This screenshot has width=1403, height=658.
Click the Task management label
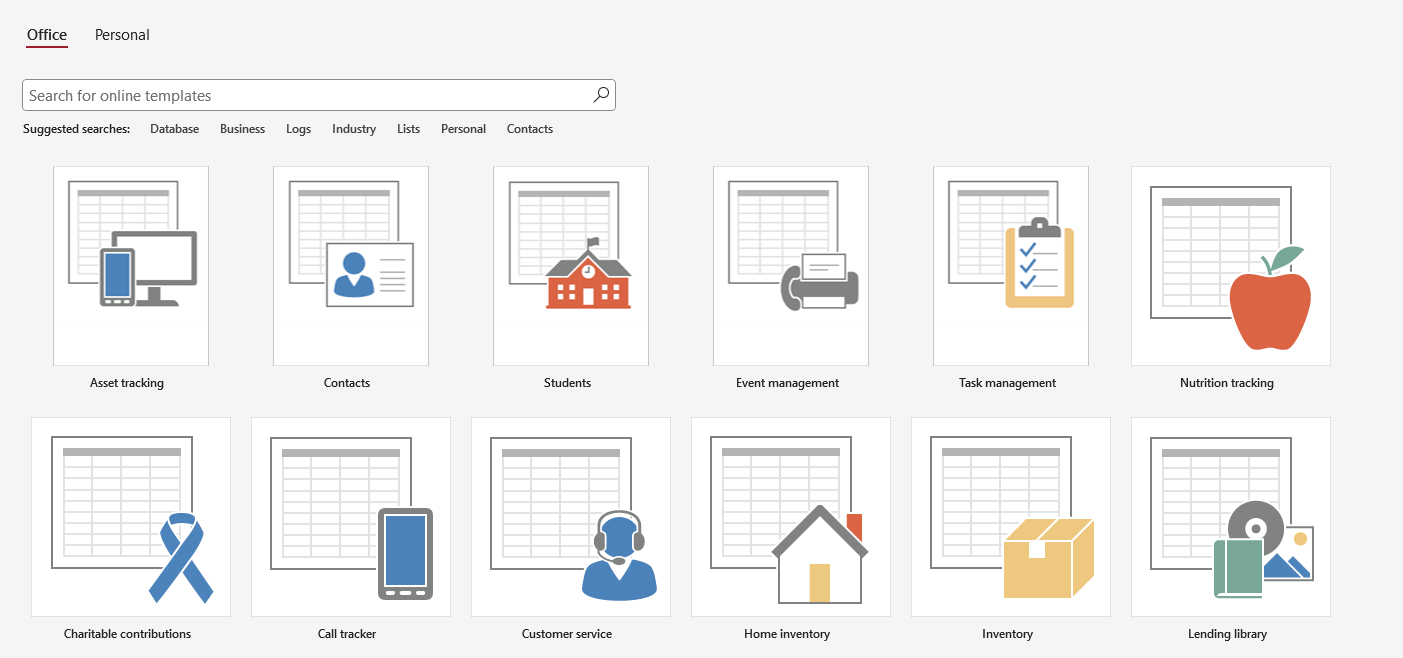click(1008, 383)
